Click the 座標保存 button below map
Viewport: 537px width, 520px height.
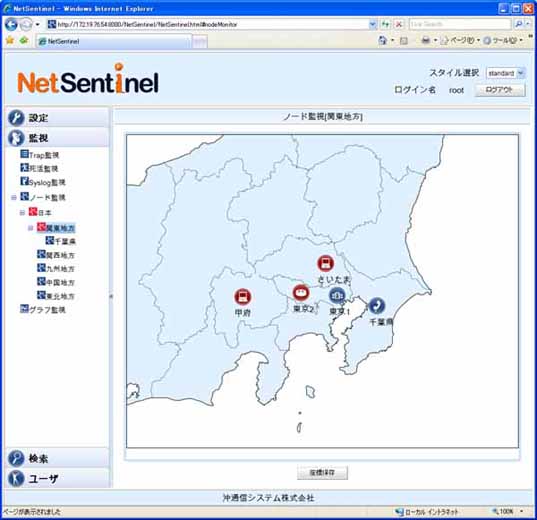click(x=322, y=473)
